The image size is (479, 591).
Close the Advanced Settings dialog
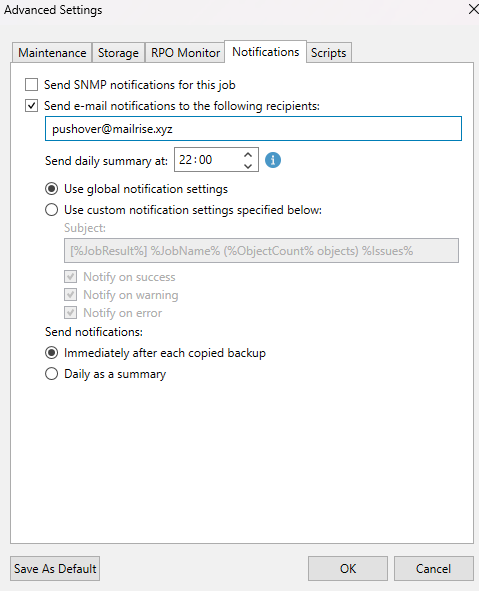point(473,9)
